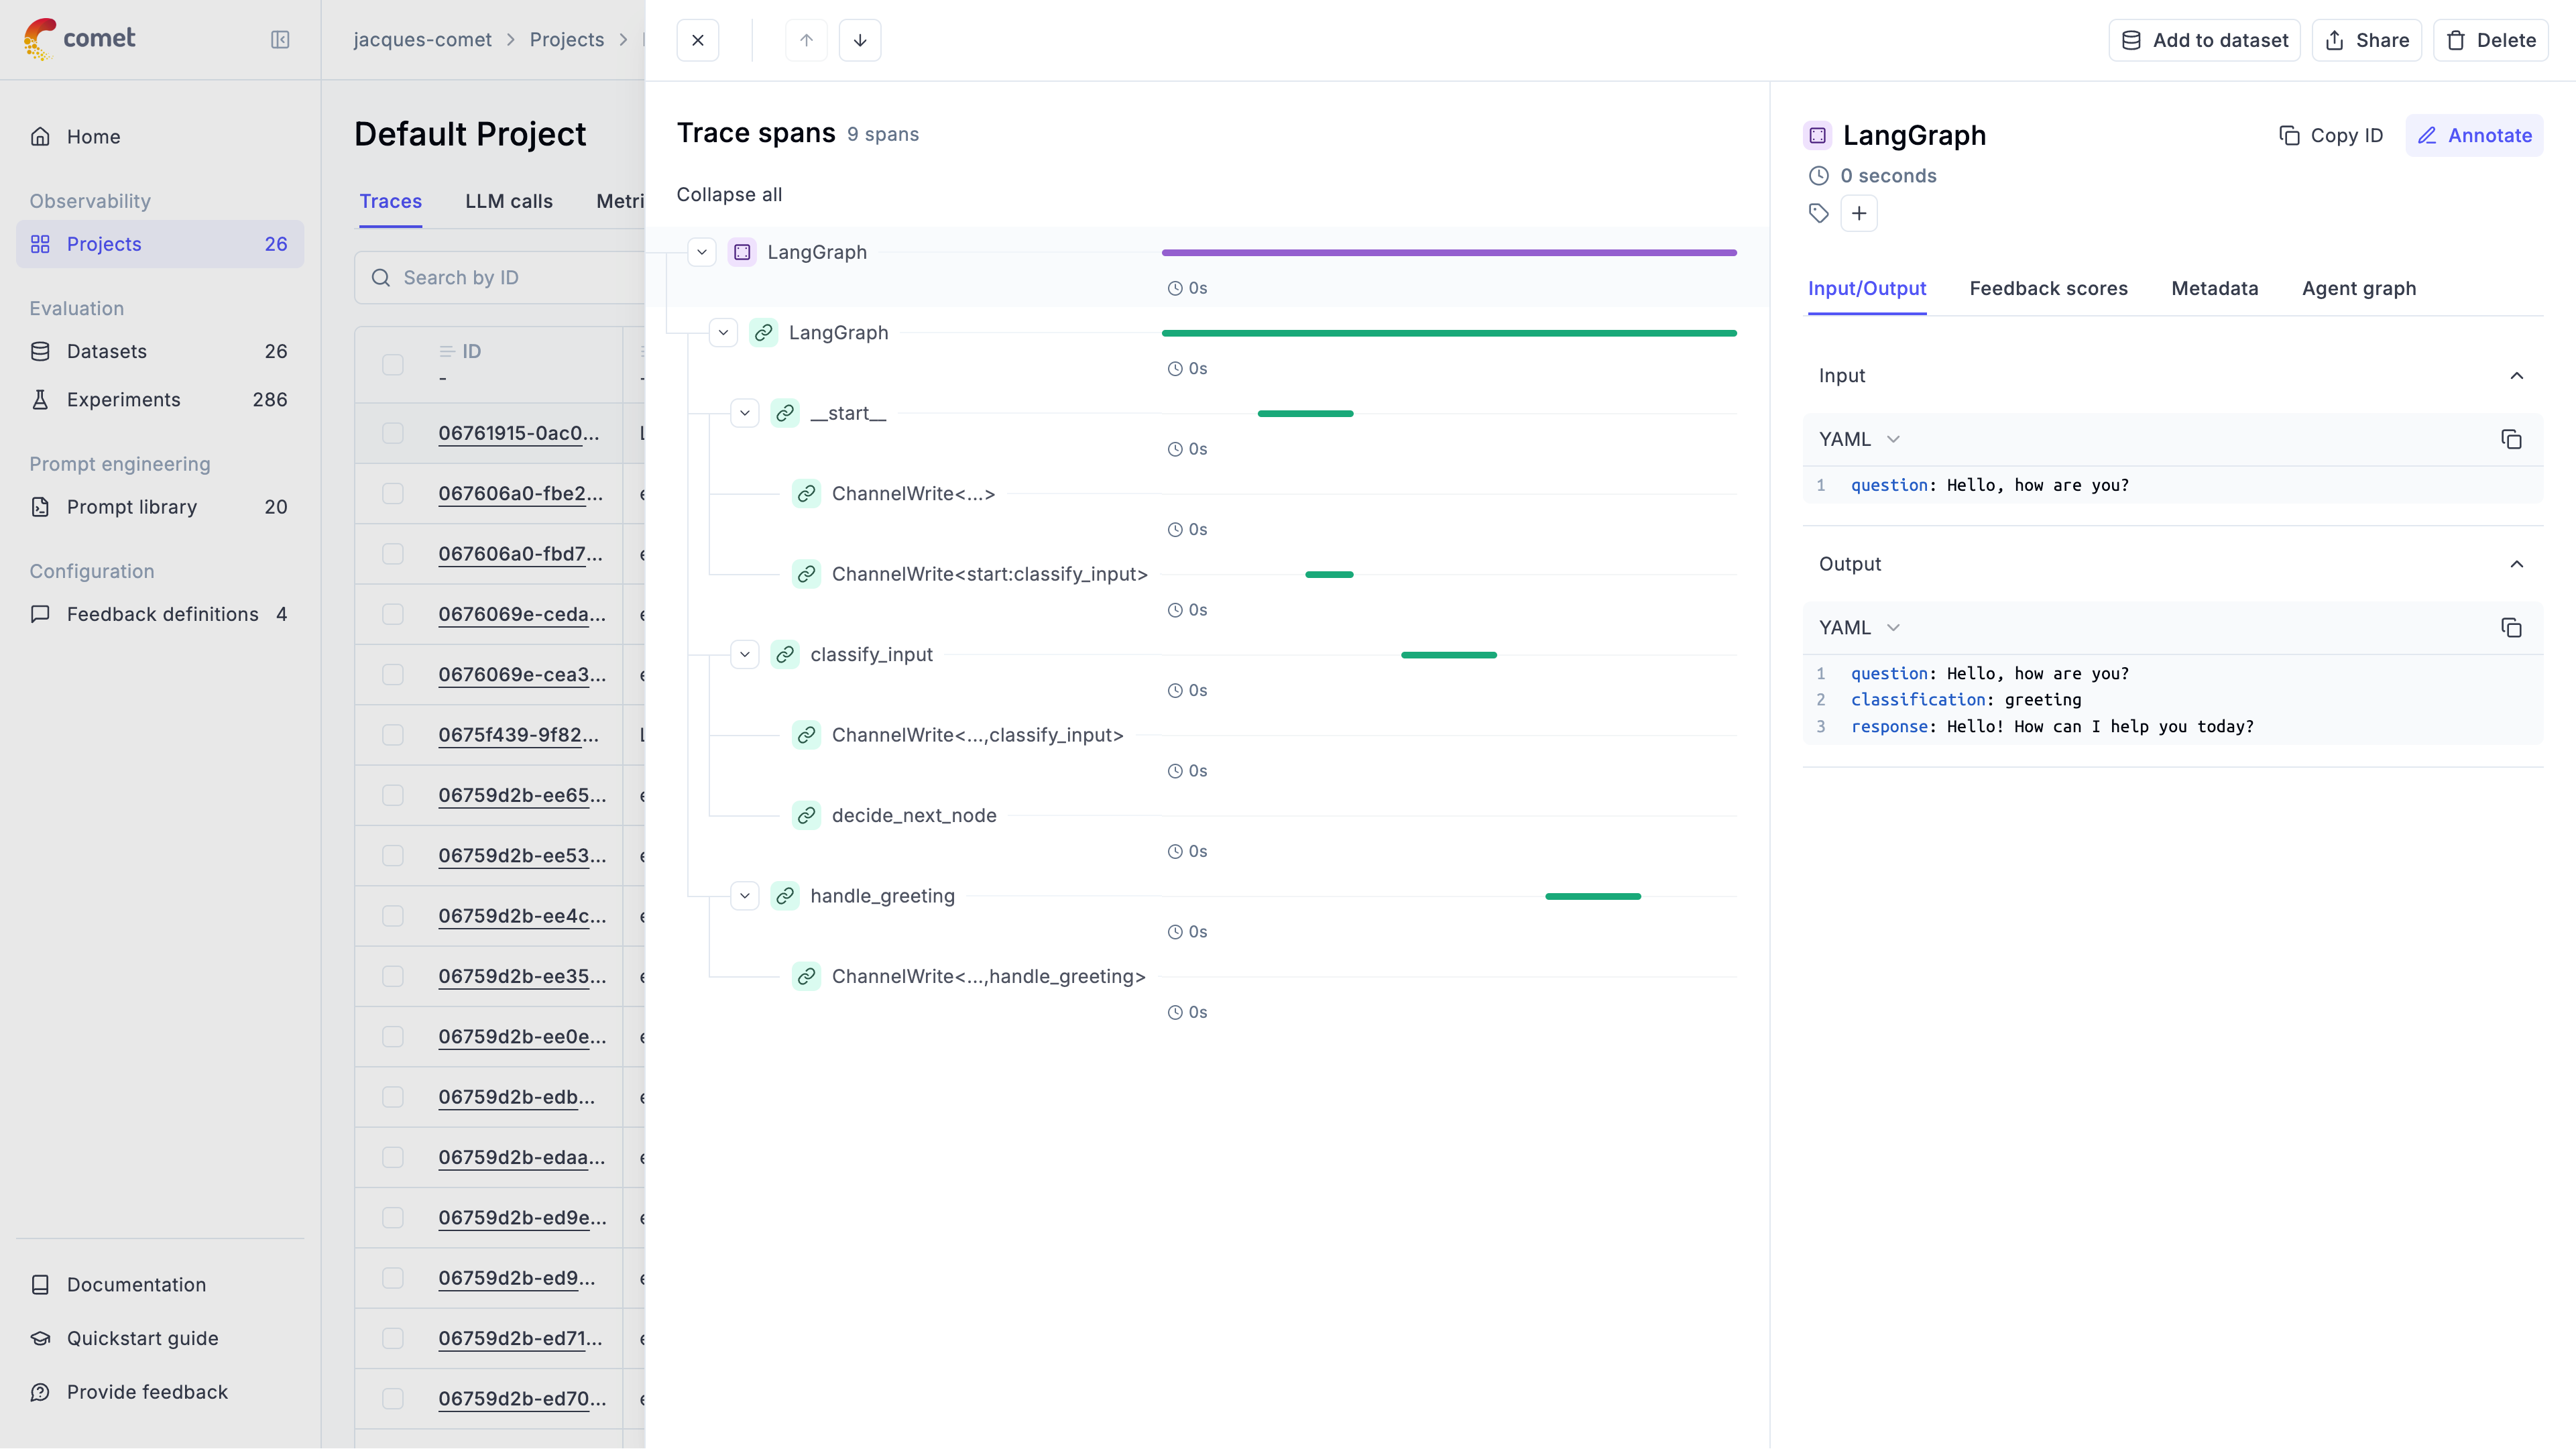This screenshot has height=1449, width=2576.
Task: Open the Feedback scores tab
Action: pos(2048,288)
